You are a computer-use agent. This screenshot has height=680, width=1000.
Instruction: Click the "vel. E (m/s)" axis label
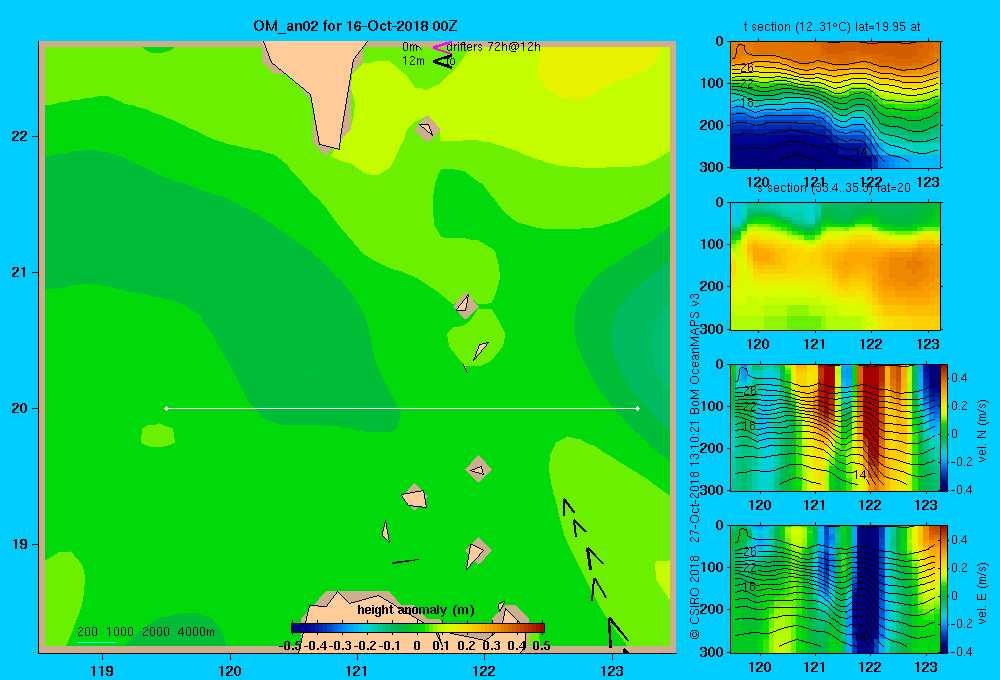point(982,592)
